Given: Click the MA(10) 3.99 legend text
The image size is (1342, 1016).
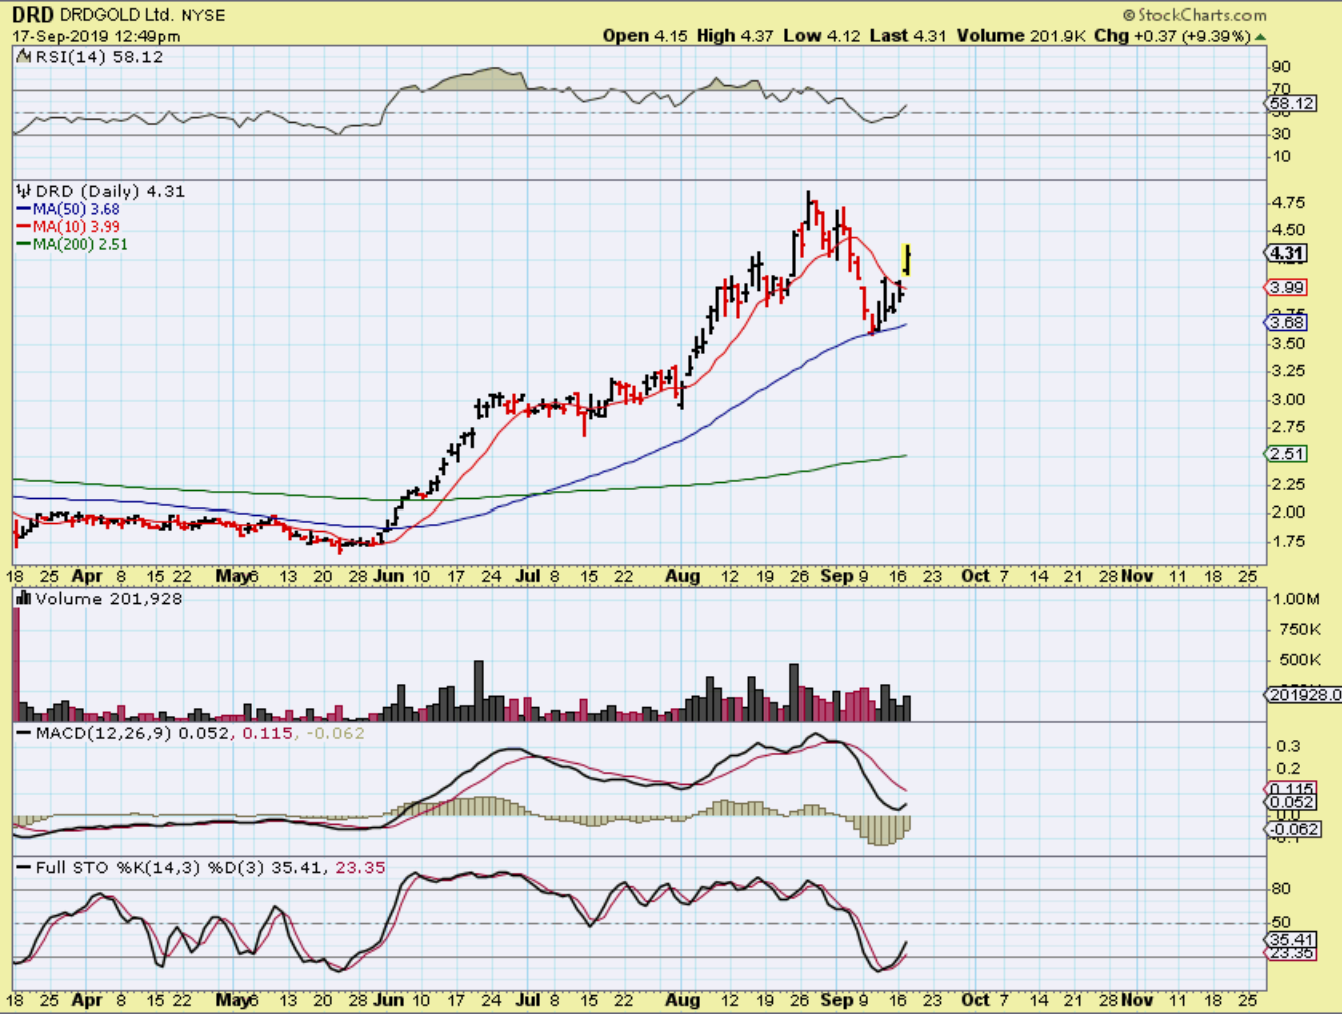Looking at the screenshot, I should coord(76,227).
